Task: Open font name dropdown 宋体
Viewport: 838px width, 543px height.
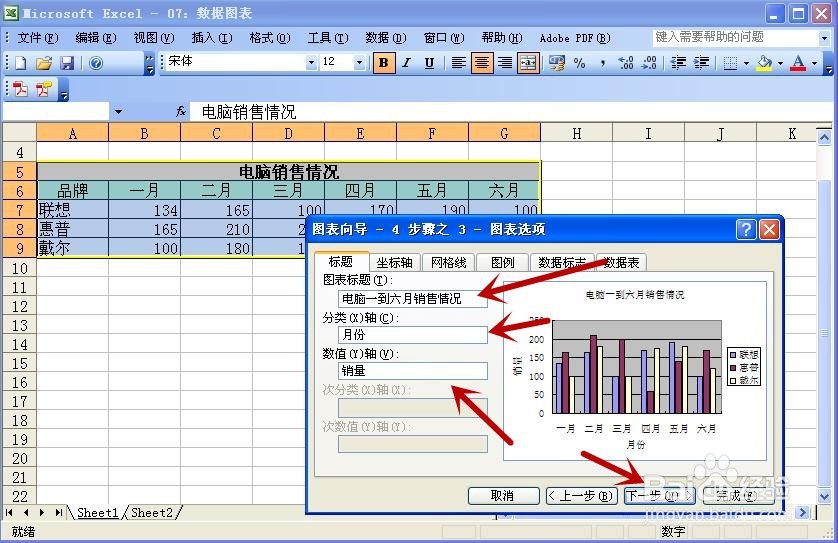Action: coord(311,63)
